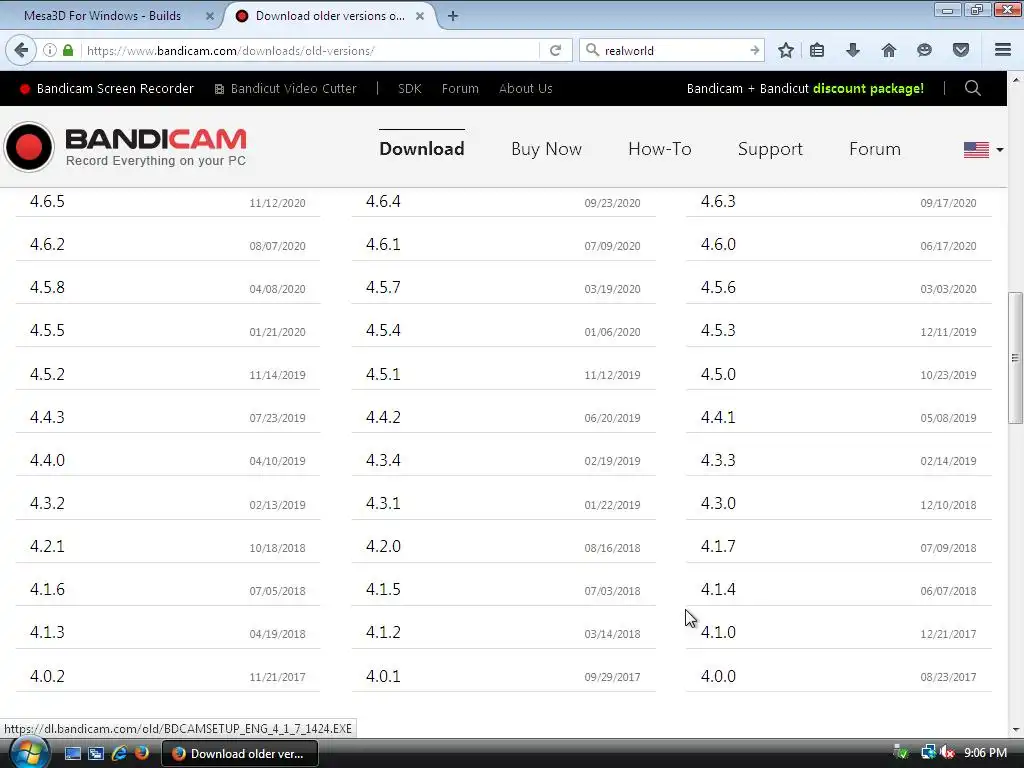Download Bandicam version 4.2.1
1024x768 pixels.
[x=47, y=547]
